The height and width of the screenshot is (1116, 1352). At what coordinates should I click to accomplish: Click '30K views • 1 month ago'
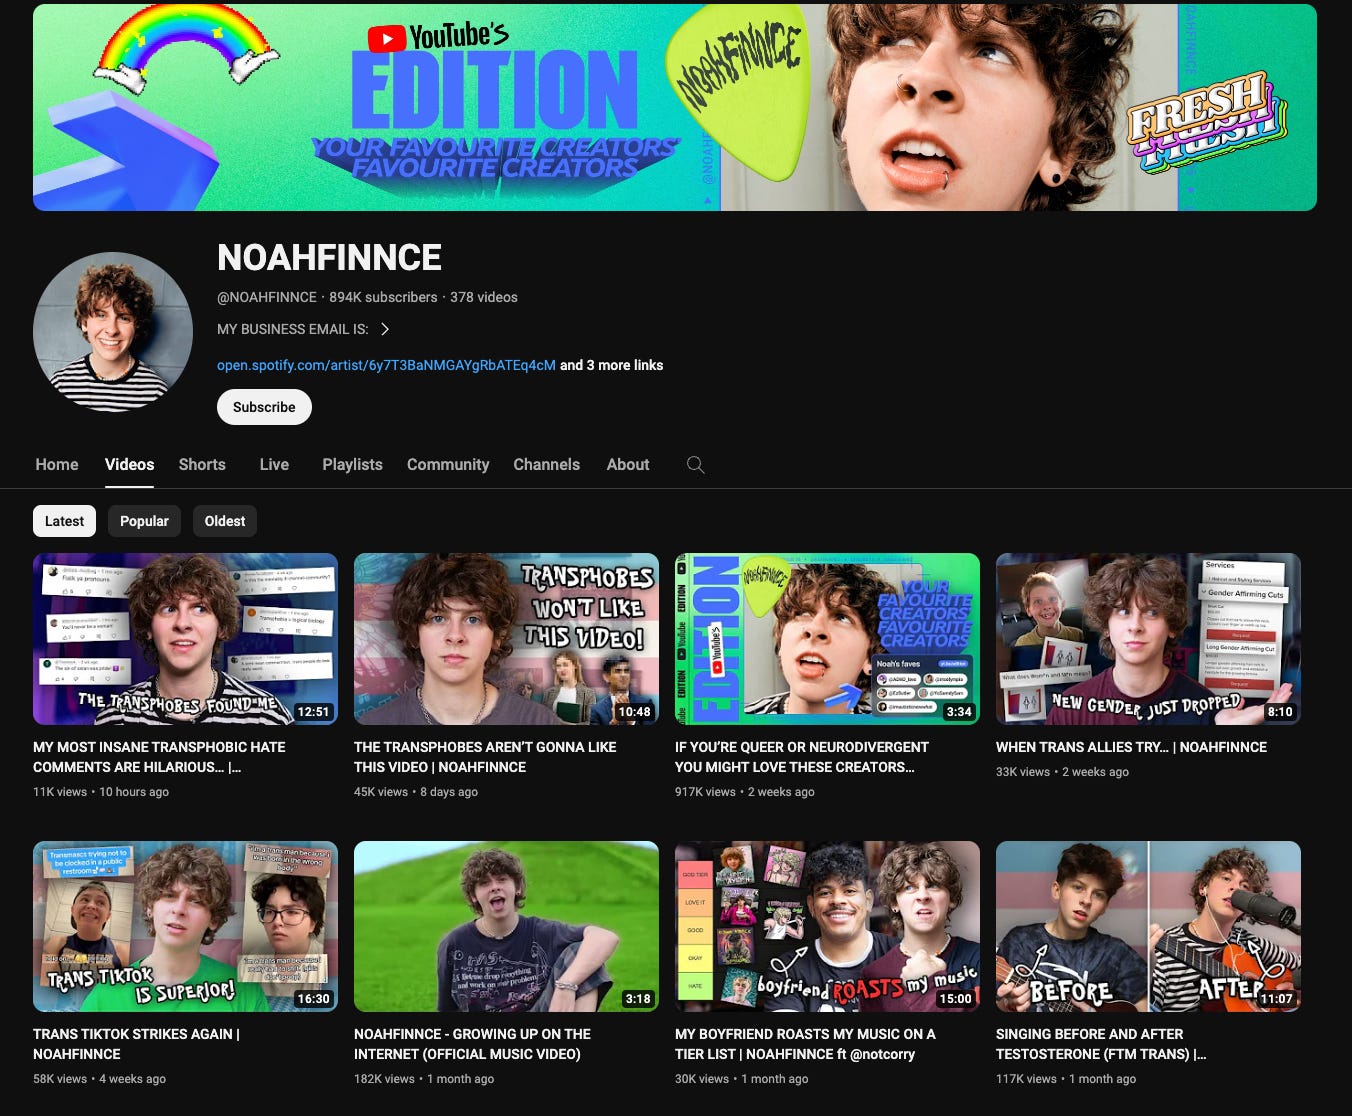tap(742, 1079)
